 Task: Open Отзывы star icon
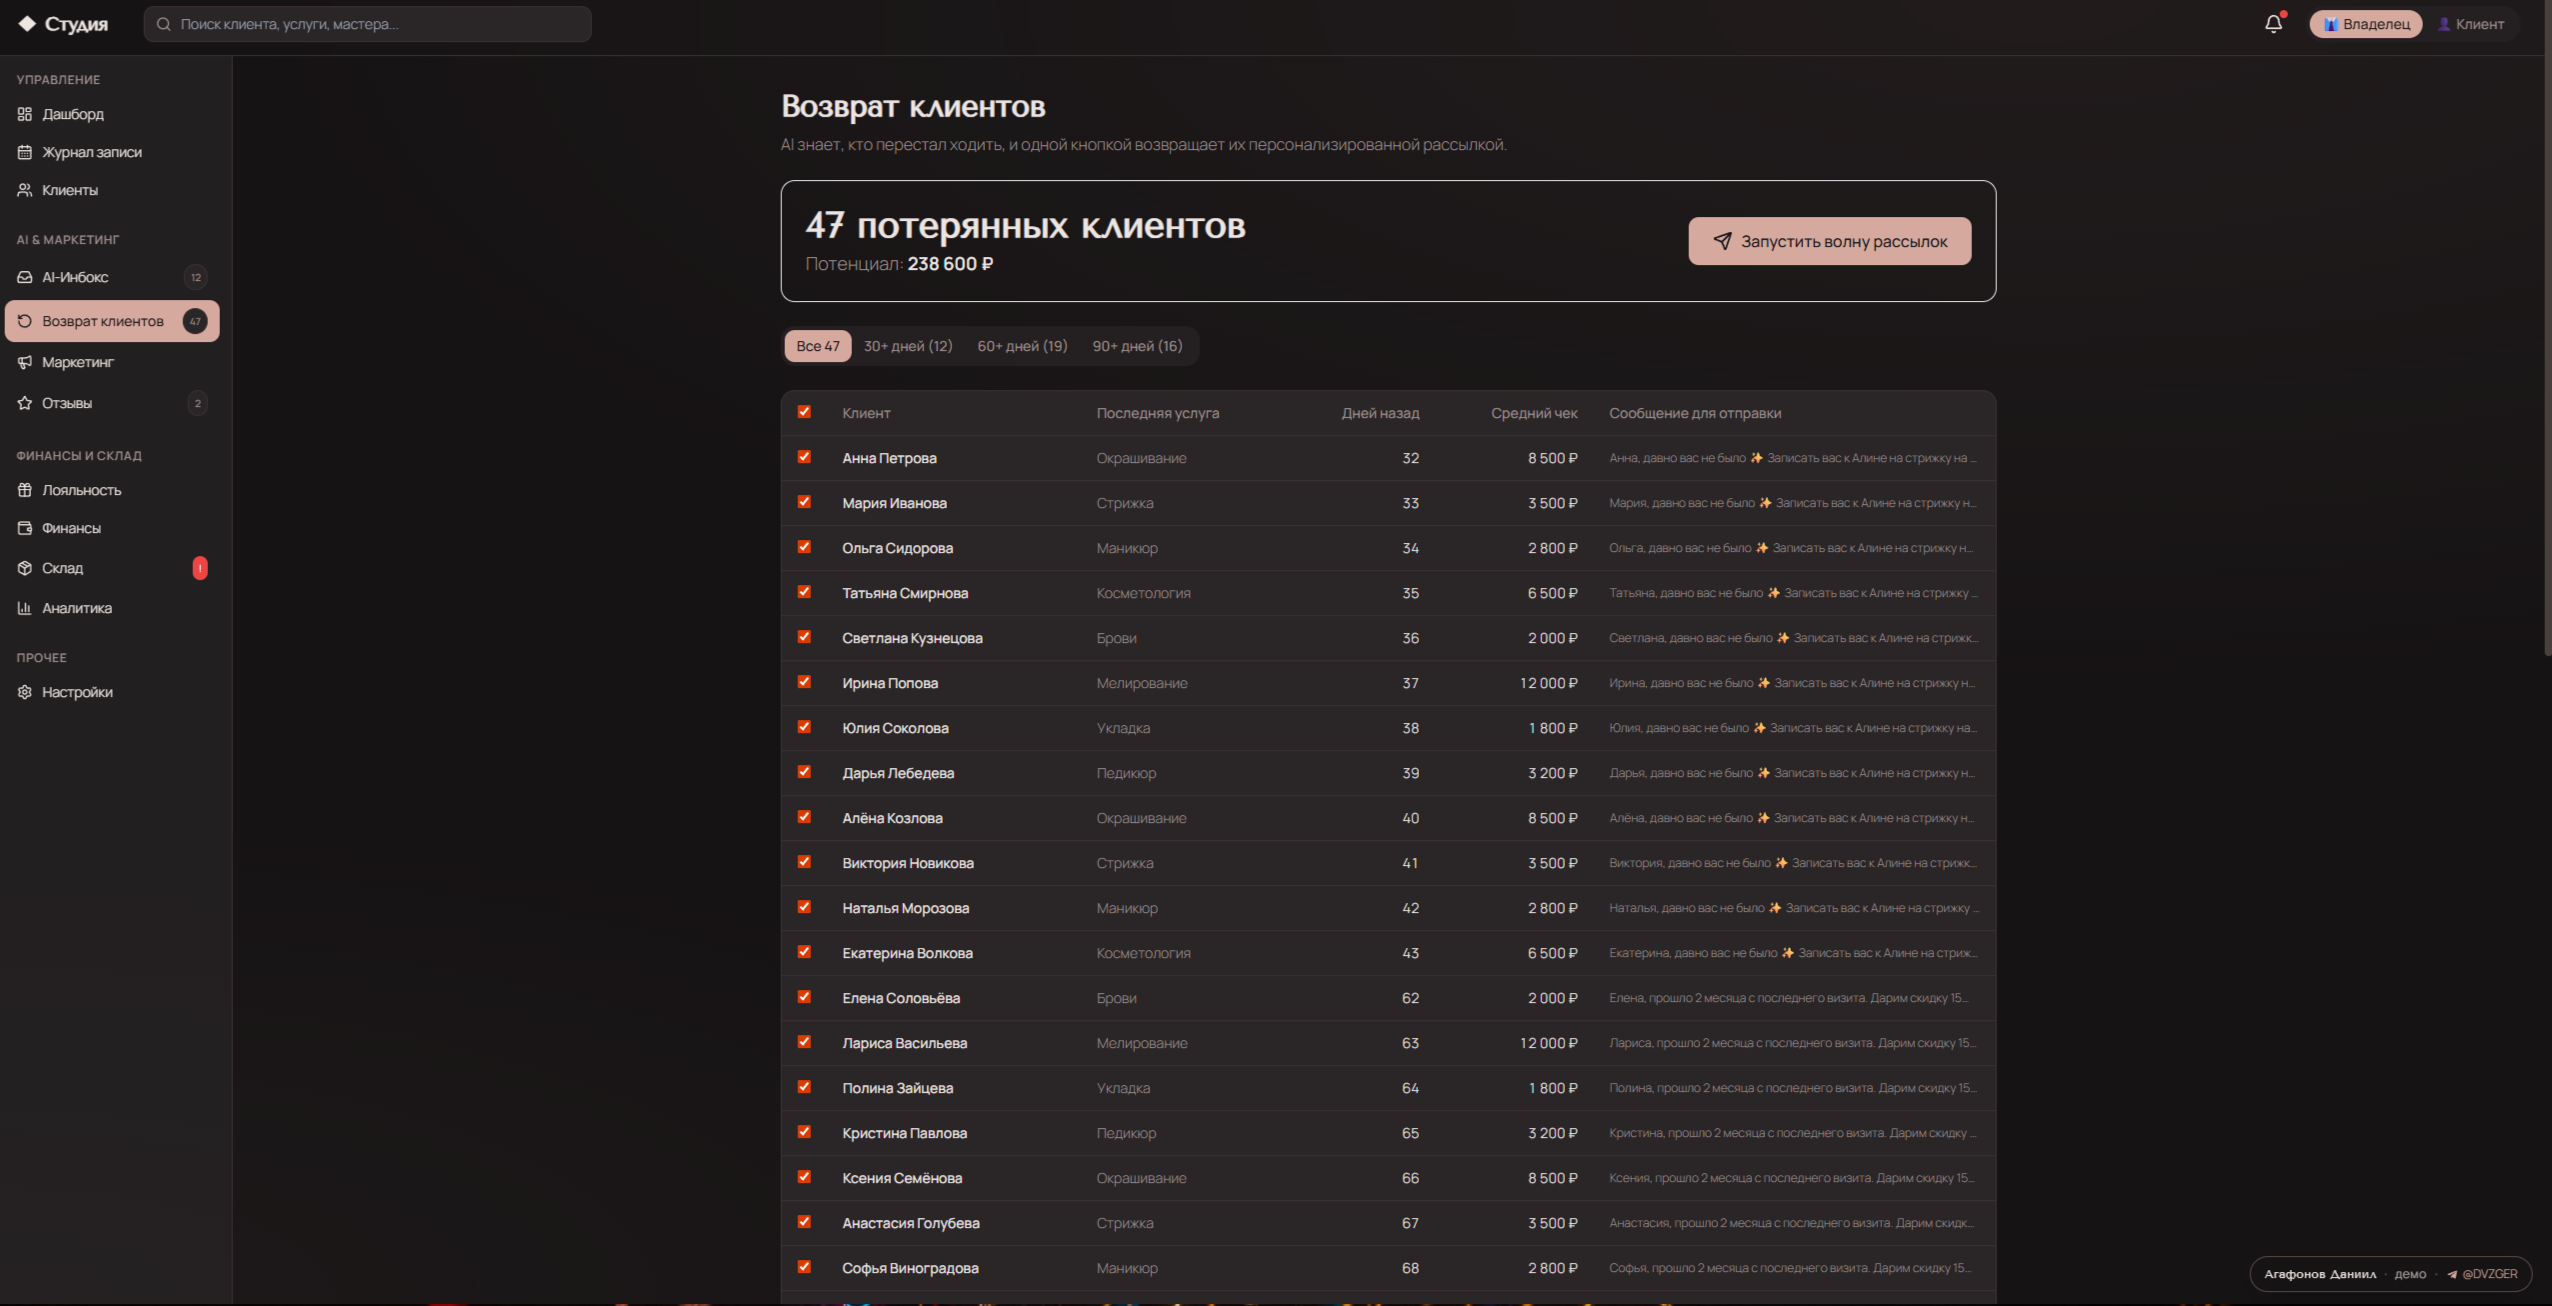click(25, 403)
